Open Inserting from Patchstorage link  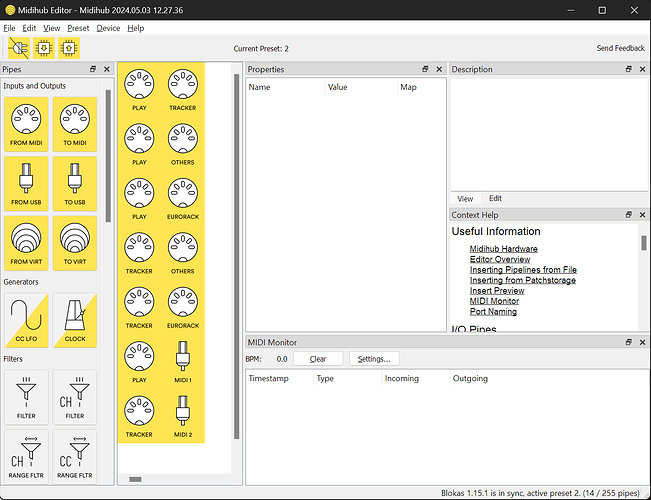523,280
